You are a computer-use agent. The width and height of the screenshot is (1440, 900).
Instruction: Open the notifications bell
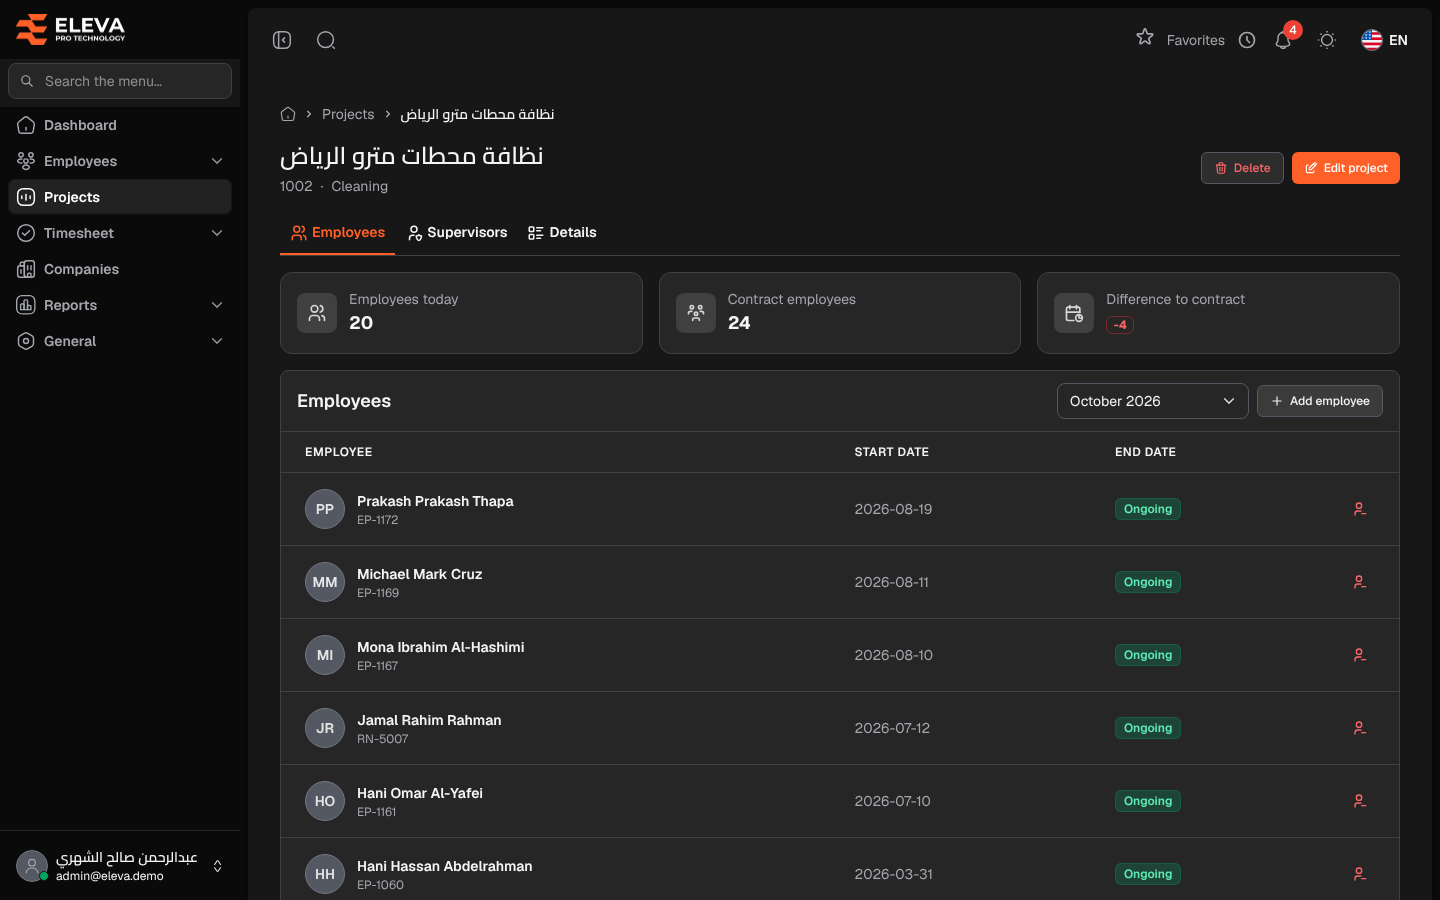(x=1283, y=40)
